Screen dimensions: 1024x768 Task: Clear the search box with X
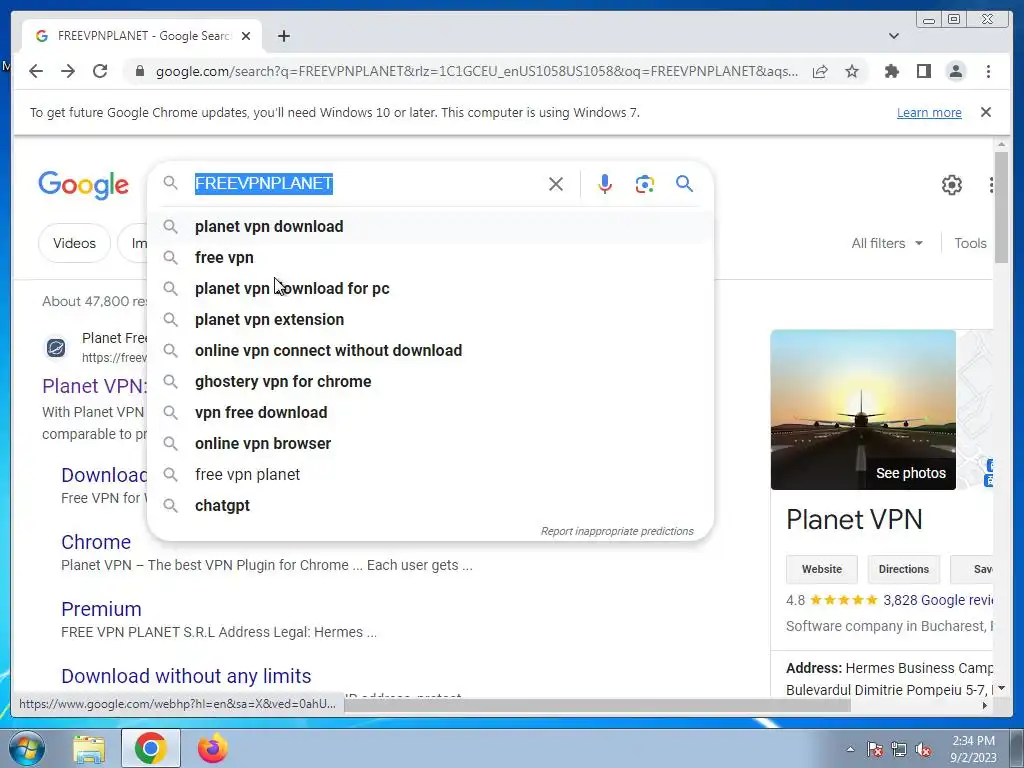click(x=556, y=184)
